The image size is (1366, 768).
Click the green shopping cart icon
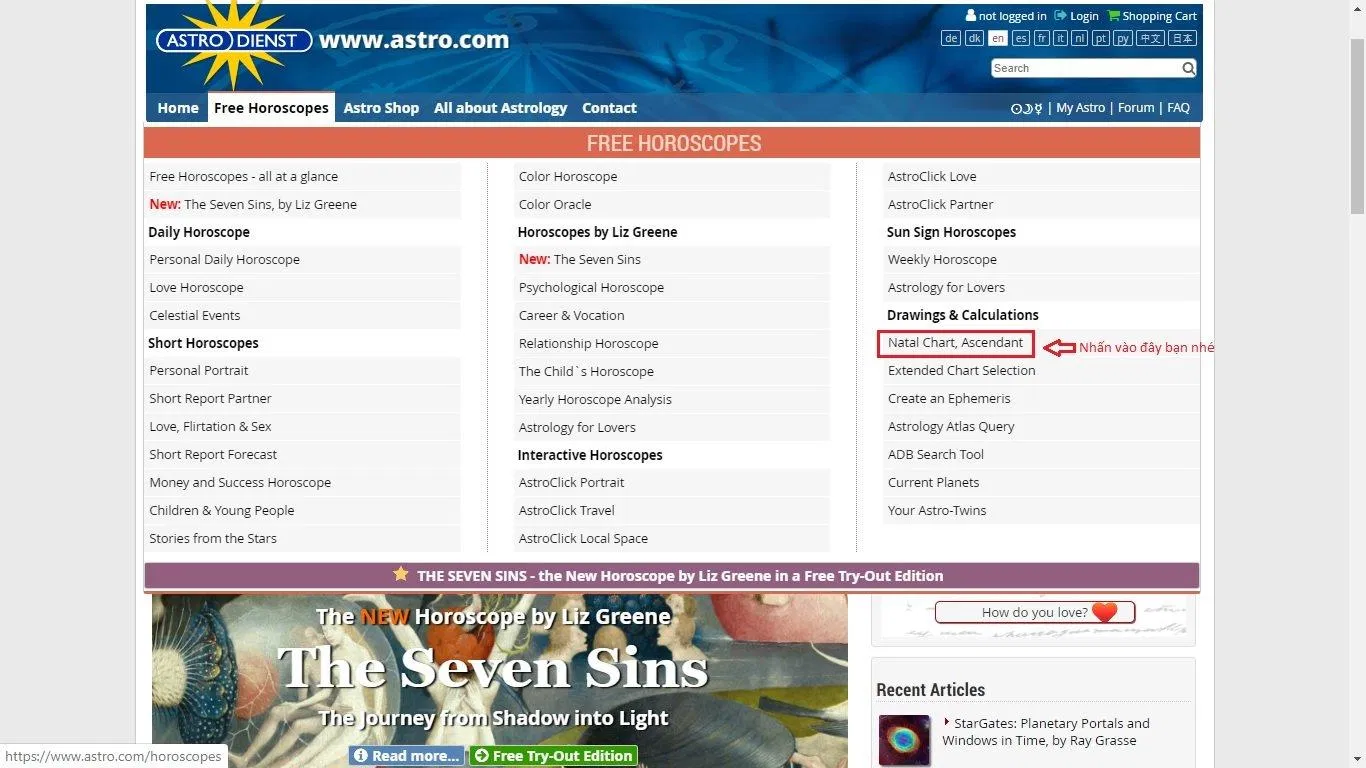click(x=1113, y=16)
